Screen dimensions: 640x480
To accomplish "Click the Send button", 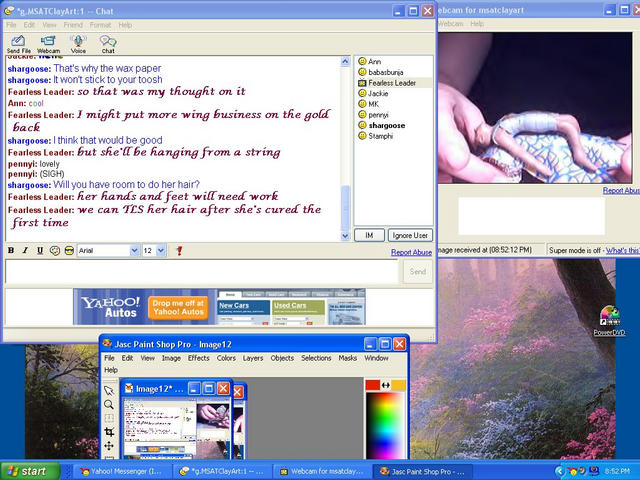I will [418, 271].
